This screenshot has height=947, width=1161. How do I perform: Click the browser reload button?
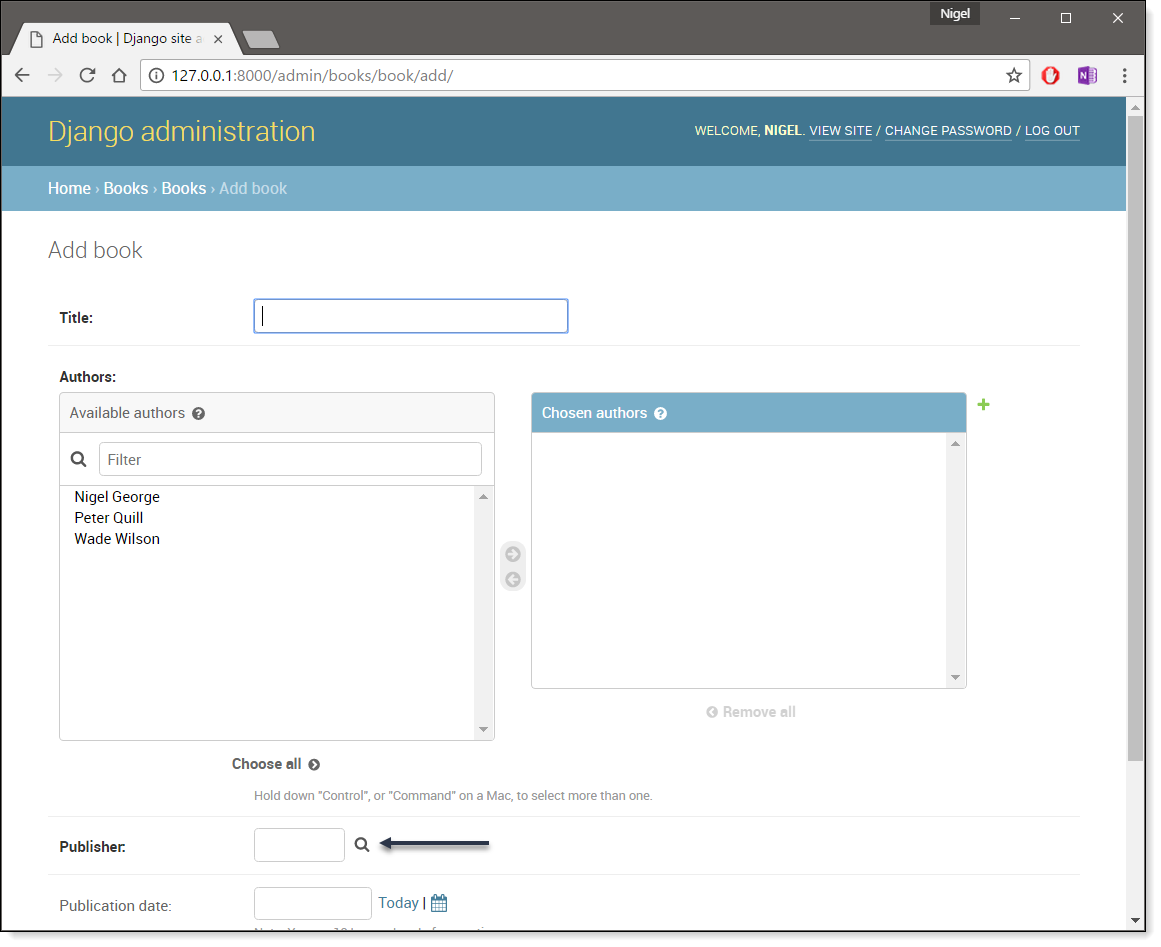87,76
